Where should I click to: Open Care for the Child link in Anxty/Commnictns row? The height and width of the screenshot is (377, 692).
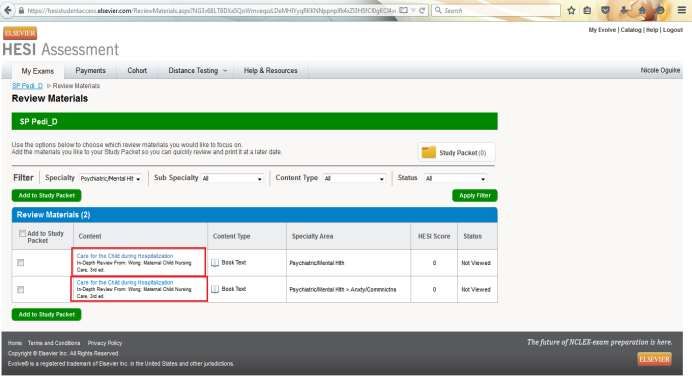[125, 283]
